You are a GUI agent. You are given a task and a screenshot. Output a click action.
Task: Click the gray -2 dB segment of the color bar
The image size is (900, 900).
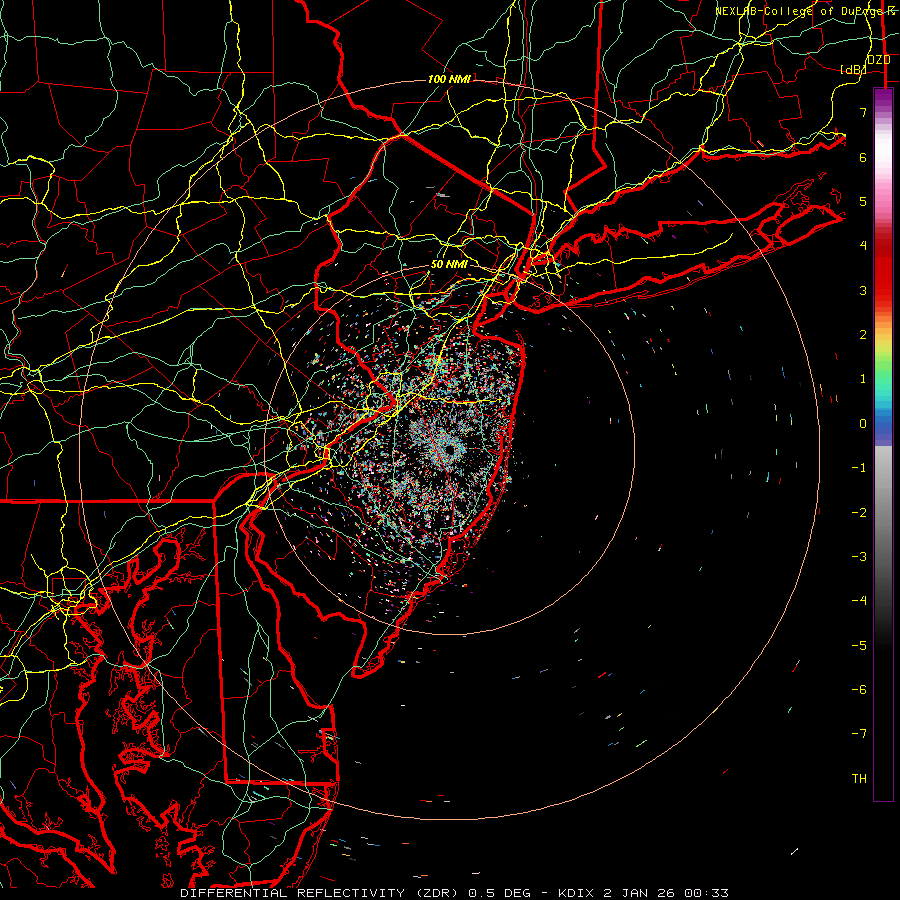click(x=883, y=512)
